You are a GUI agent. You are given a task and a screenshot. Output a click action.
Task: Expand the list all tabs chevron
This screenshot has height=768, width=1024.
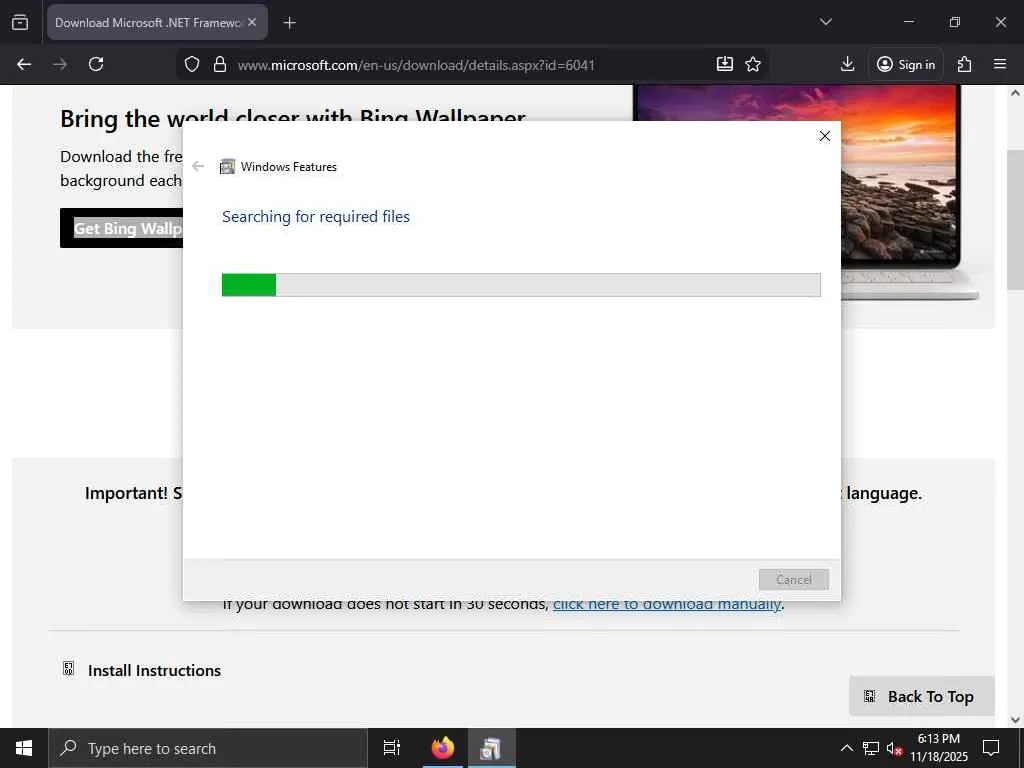pos(825,22)
